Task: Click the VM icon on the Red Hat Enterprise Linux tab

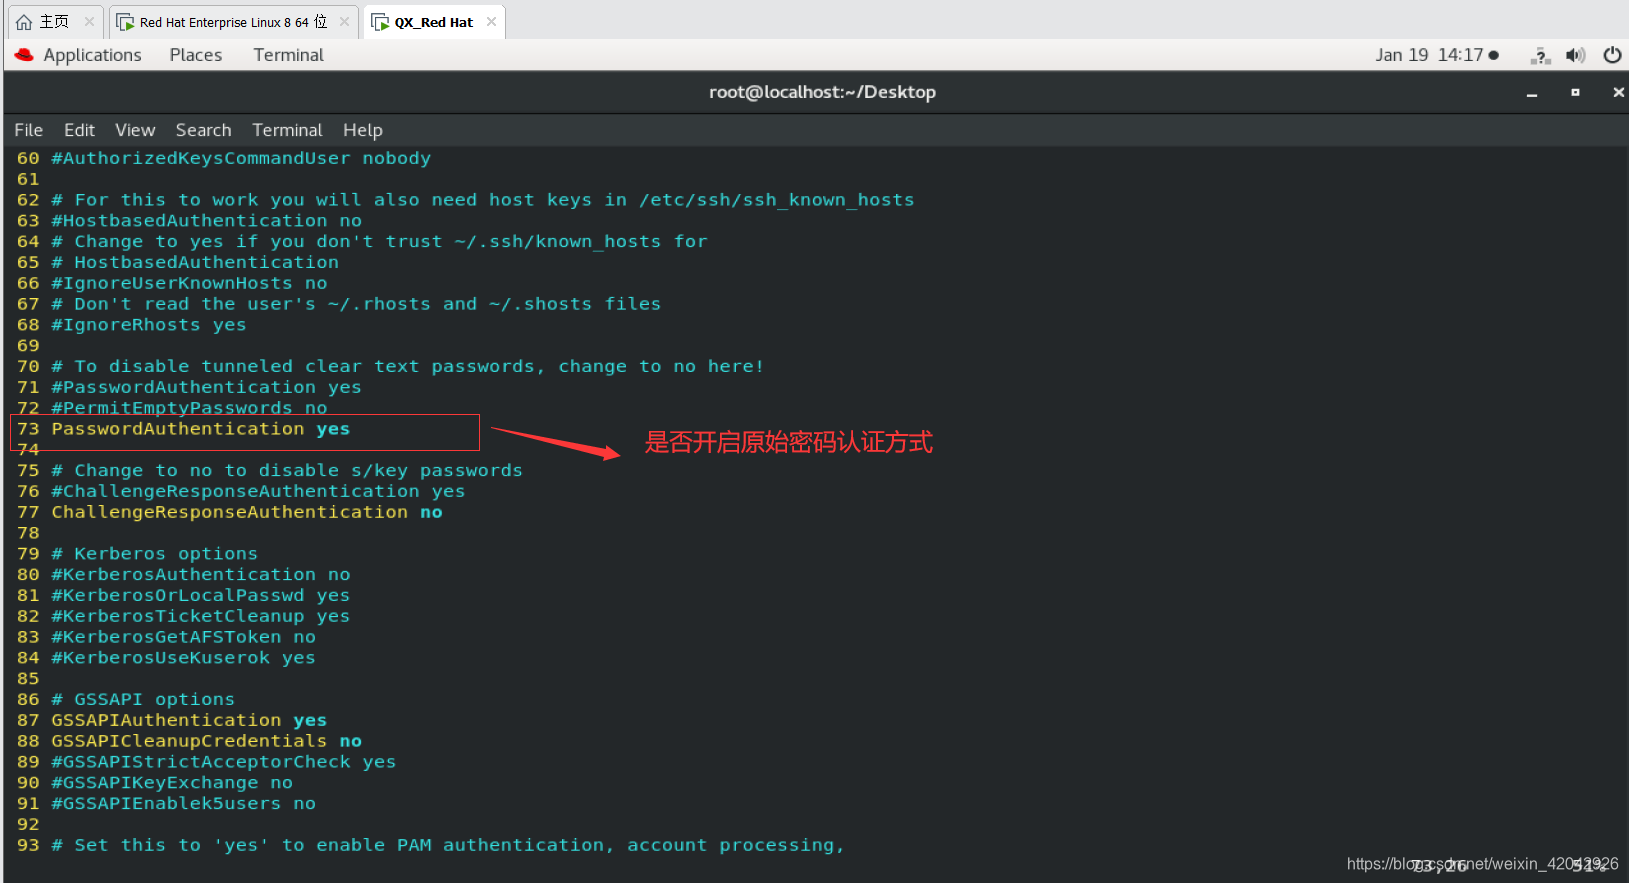Action: pos(125,22)
